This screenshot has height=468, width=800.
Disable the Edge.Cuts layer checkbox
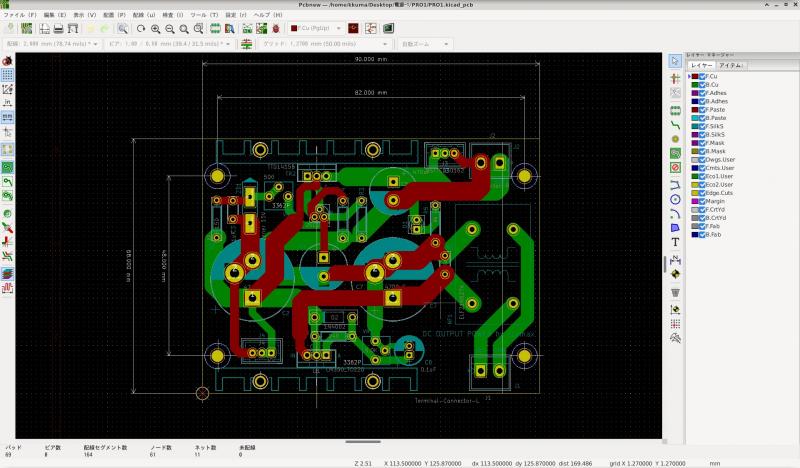703,192
